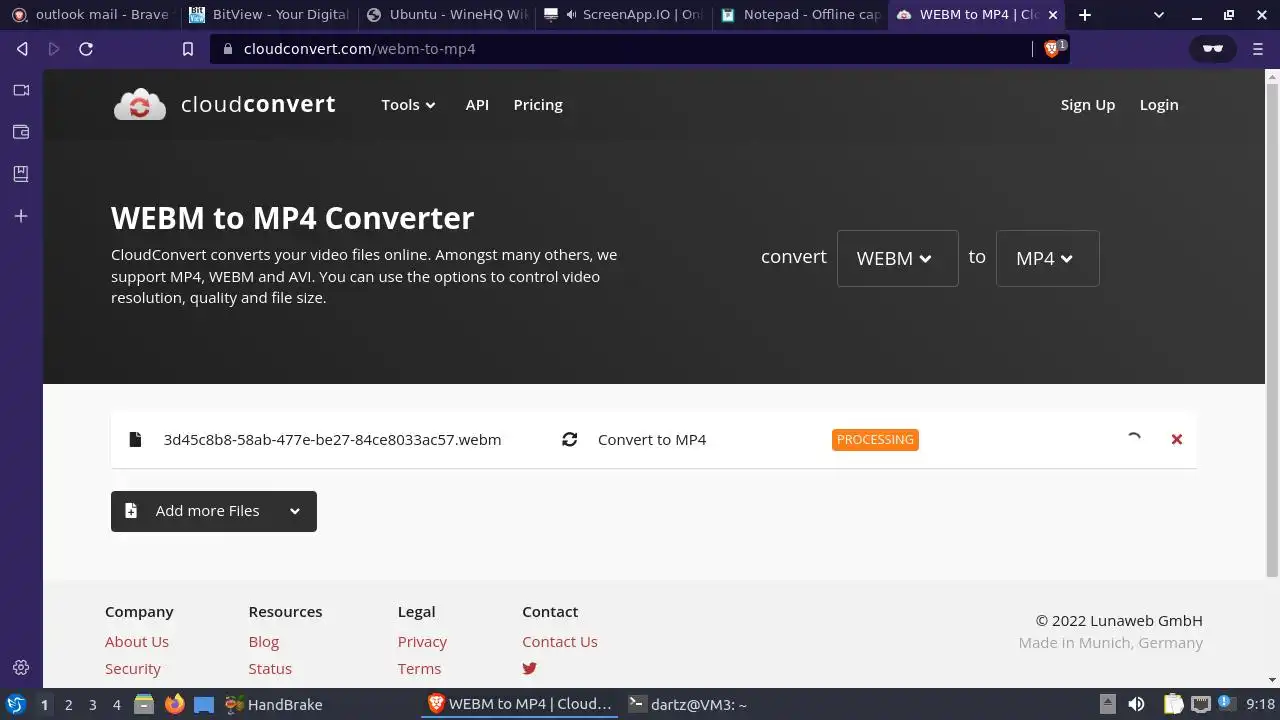Click Sign Up
Screen dimensions: 1280x720
(1087, 104)
